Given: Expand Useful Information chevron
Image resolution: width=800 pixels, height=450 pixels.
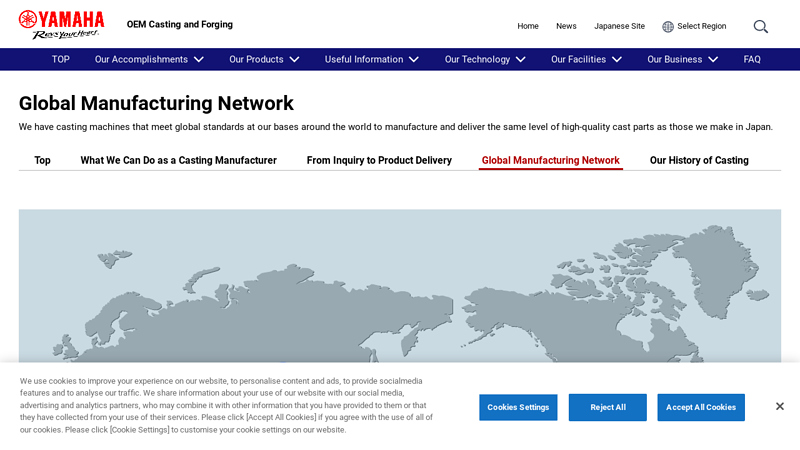Looking at the screenshot, I should tap(414, 60).
